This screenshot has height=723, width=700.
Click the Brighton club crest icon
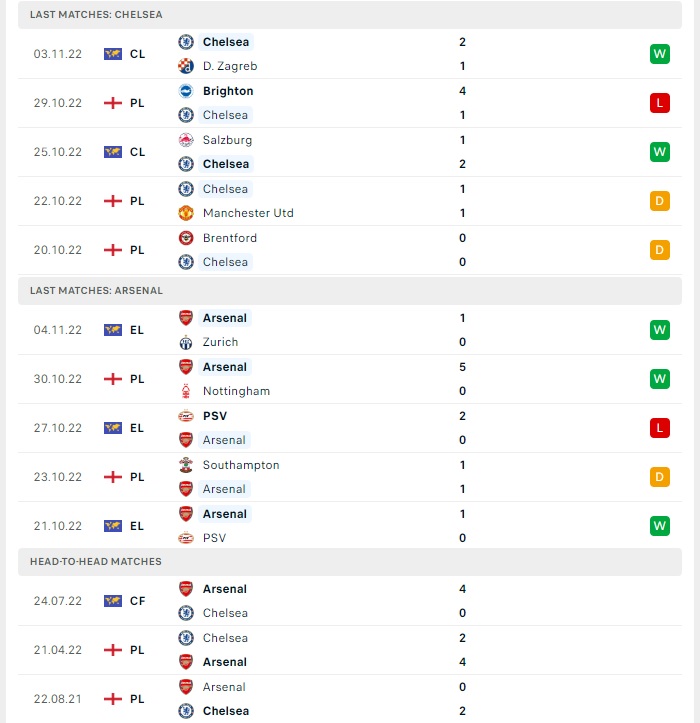click(186, 91)
